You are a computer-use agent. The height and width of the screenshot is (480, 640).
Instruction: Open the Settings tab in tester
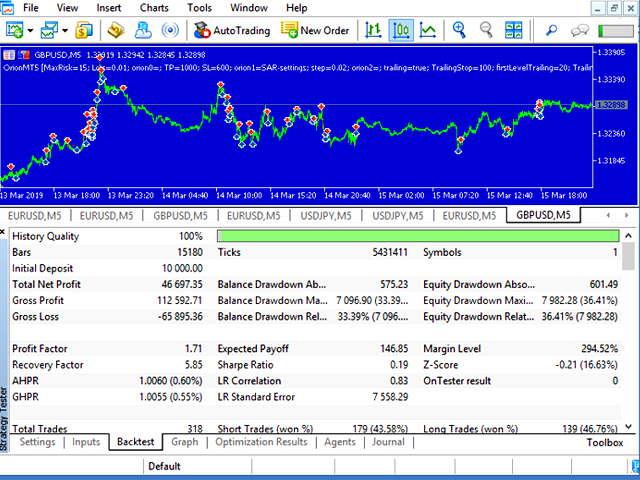37,442
